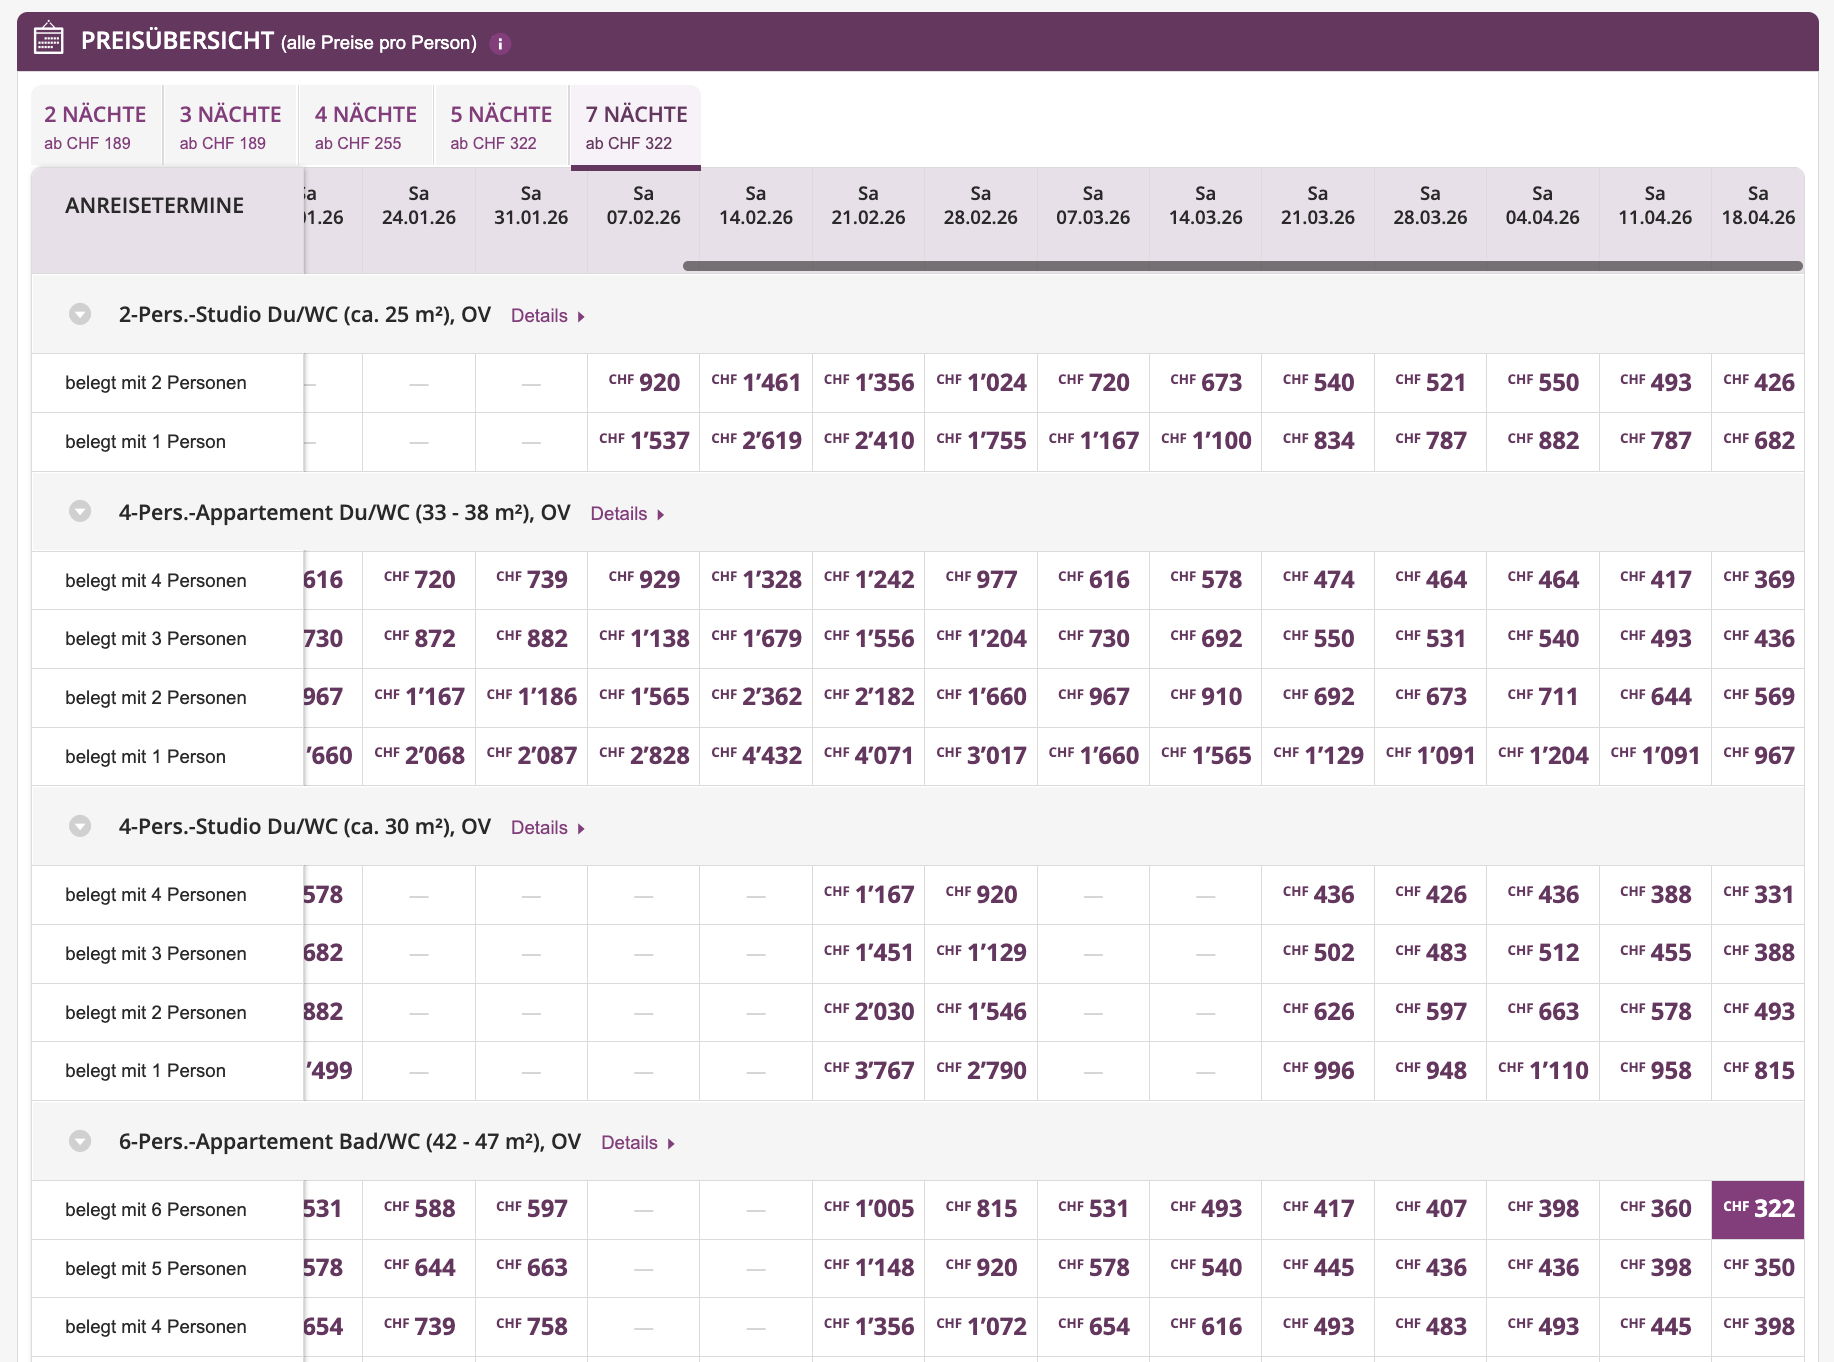Click the info icon beside Preisübersicht title
The height and width of the screenshot is (1362, 1834).
pyautogui.click(x=500, y=43)
